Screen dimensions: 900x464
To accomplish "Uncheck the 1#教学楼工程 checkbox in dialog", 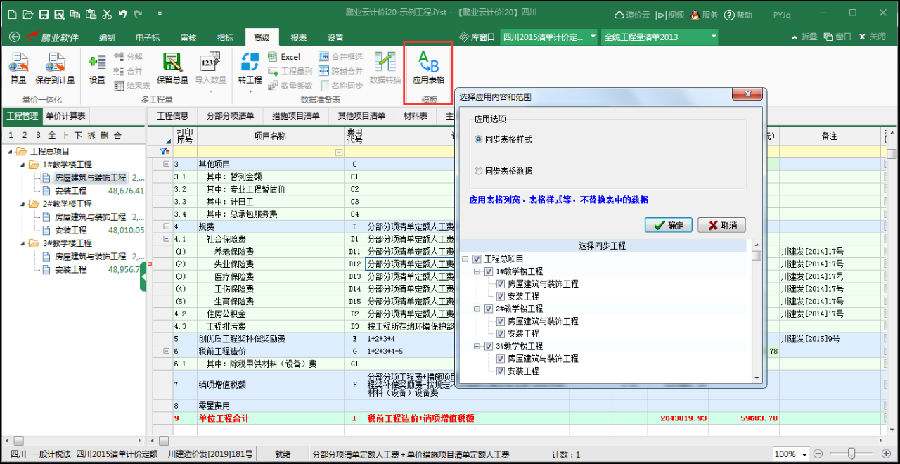I will (488, 271).
